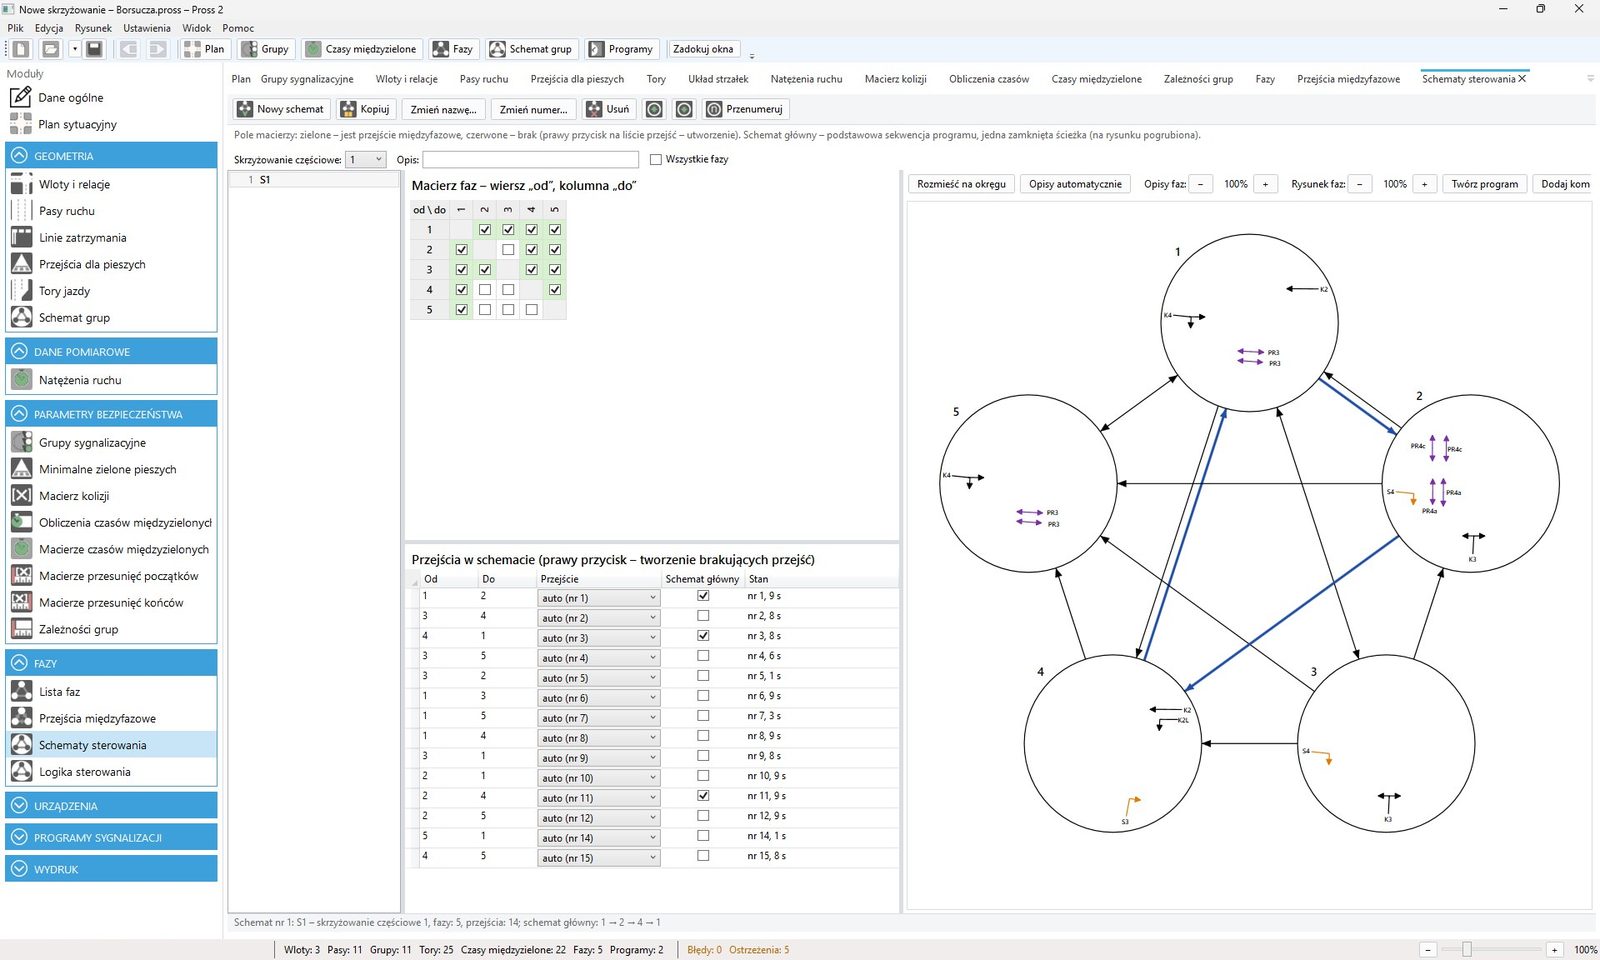Switch to the Macierz kolizji tab
1600x960 pixels.
pos(895,79)
